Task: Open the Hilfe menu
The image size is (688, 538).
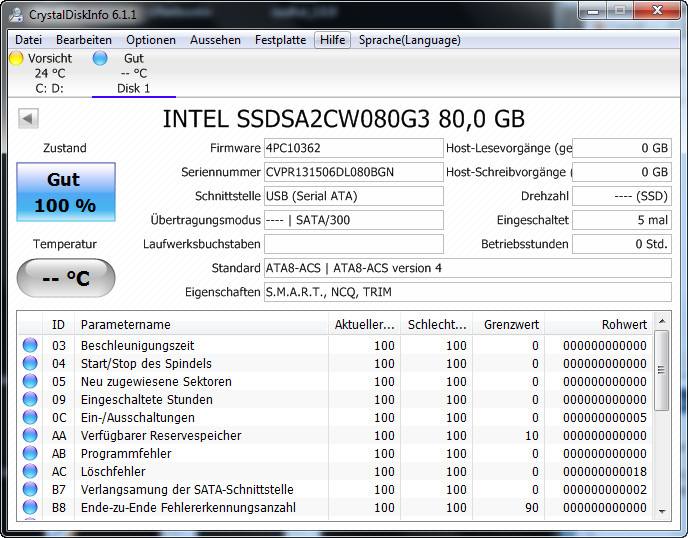Action: pos(333,40)
